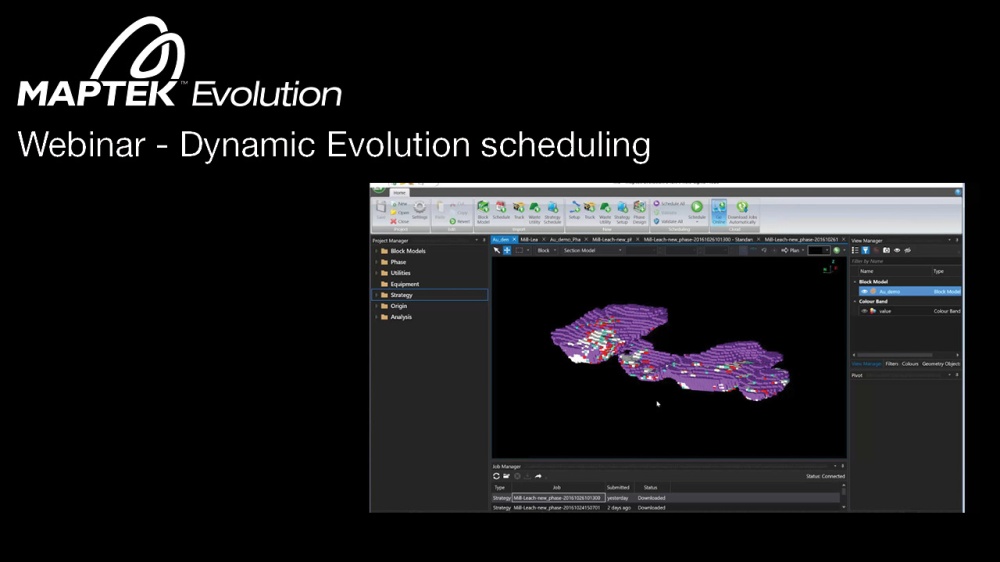Click Validate All in Scheduling group
This screenshot has height=562, width=1000.
click(x=667, y=221)
